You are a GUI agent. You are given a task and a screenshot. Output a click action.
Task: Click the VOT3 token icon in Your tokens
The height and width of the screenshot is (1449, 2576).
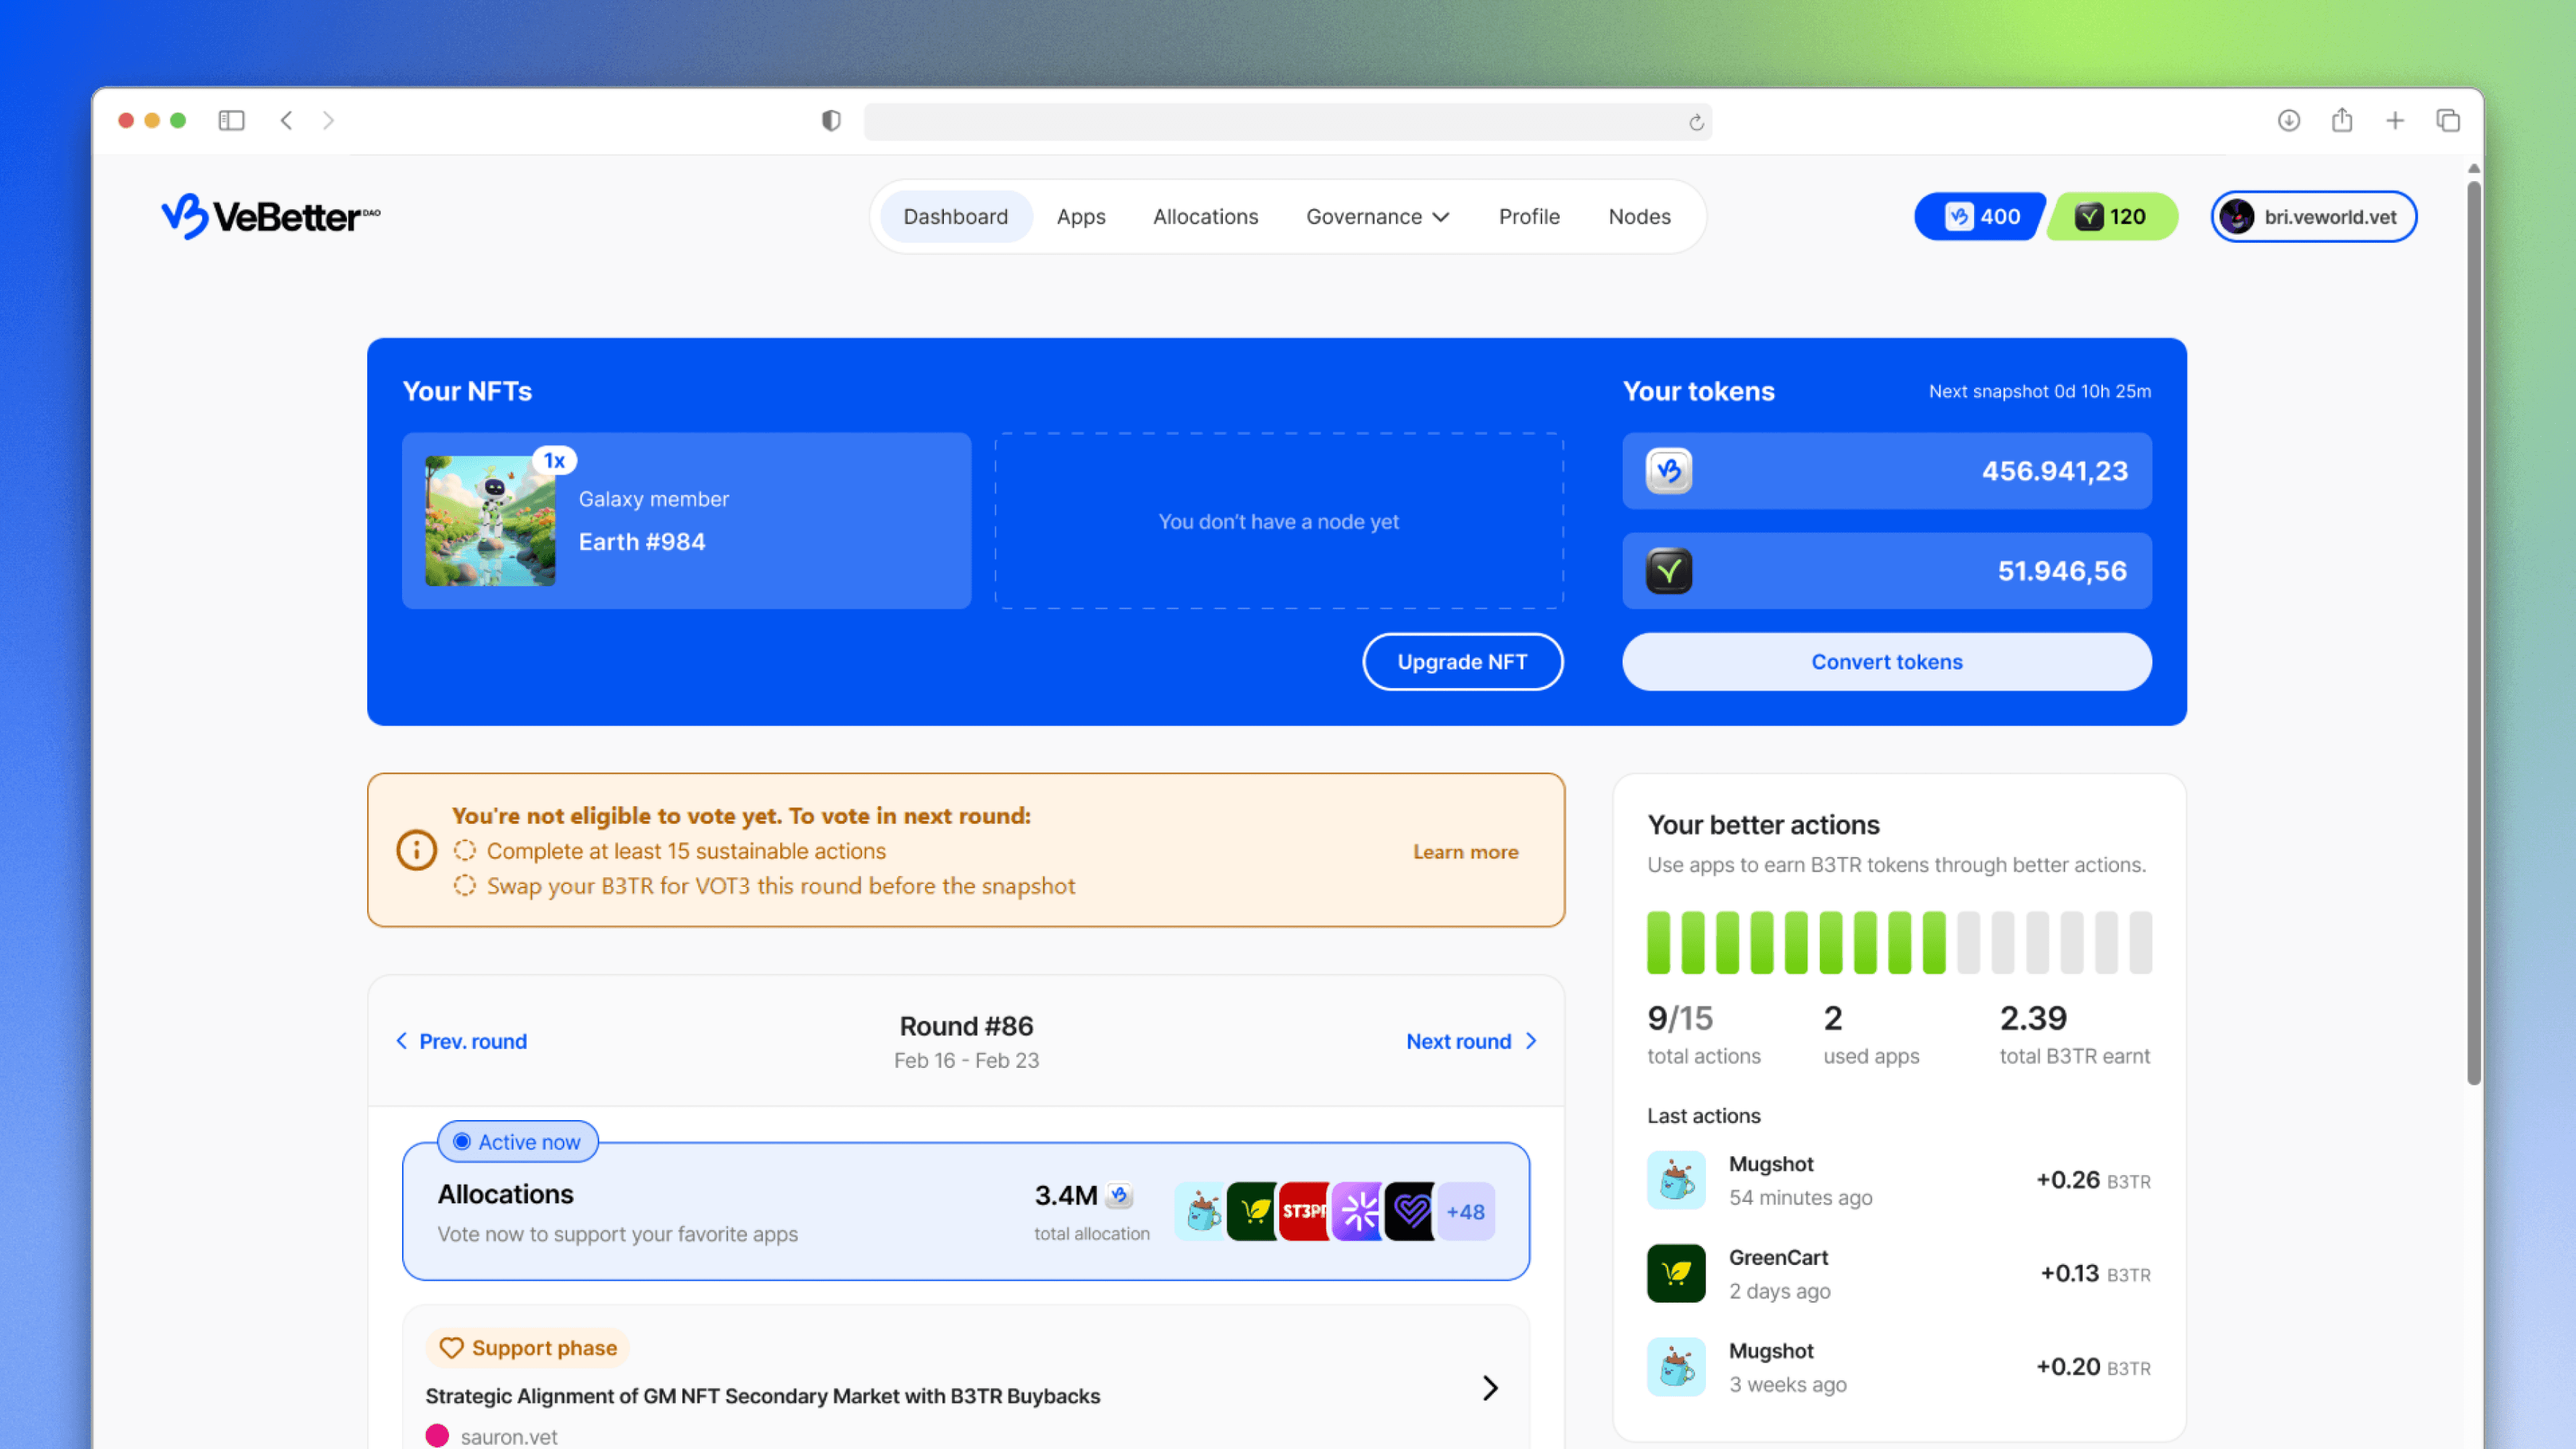(1669, 571)
